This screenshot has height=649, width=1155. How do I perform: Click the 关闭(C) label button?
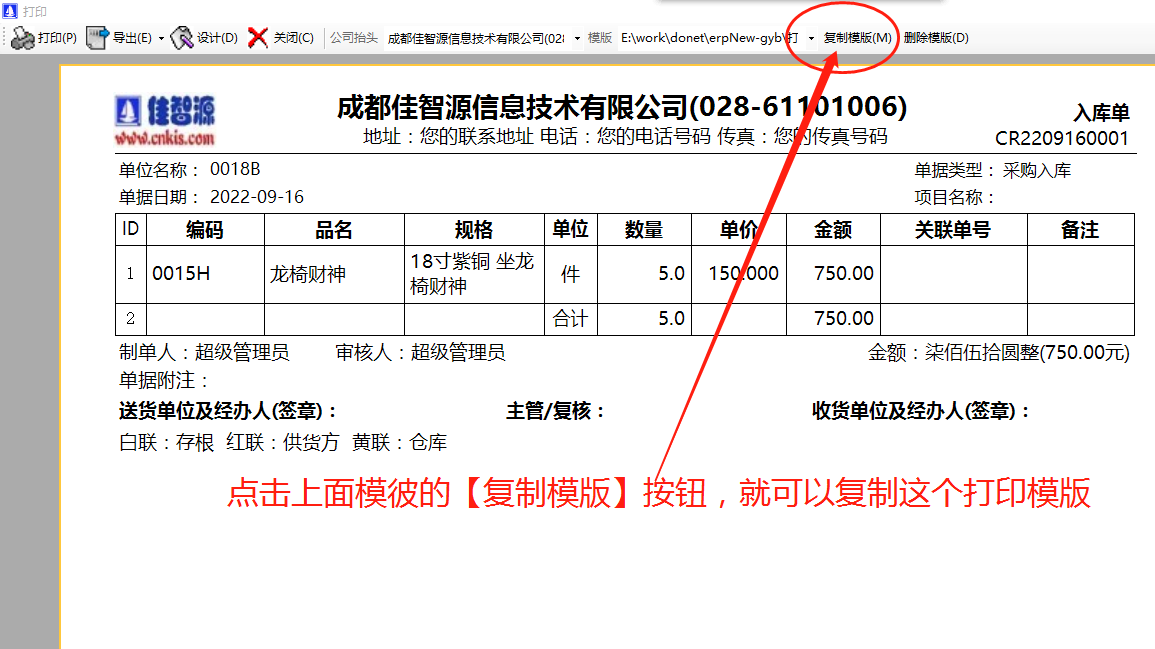click(x=293, y=38)
